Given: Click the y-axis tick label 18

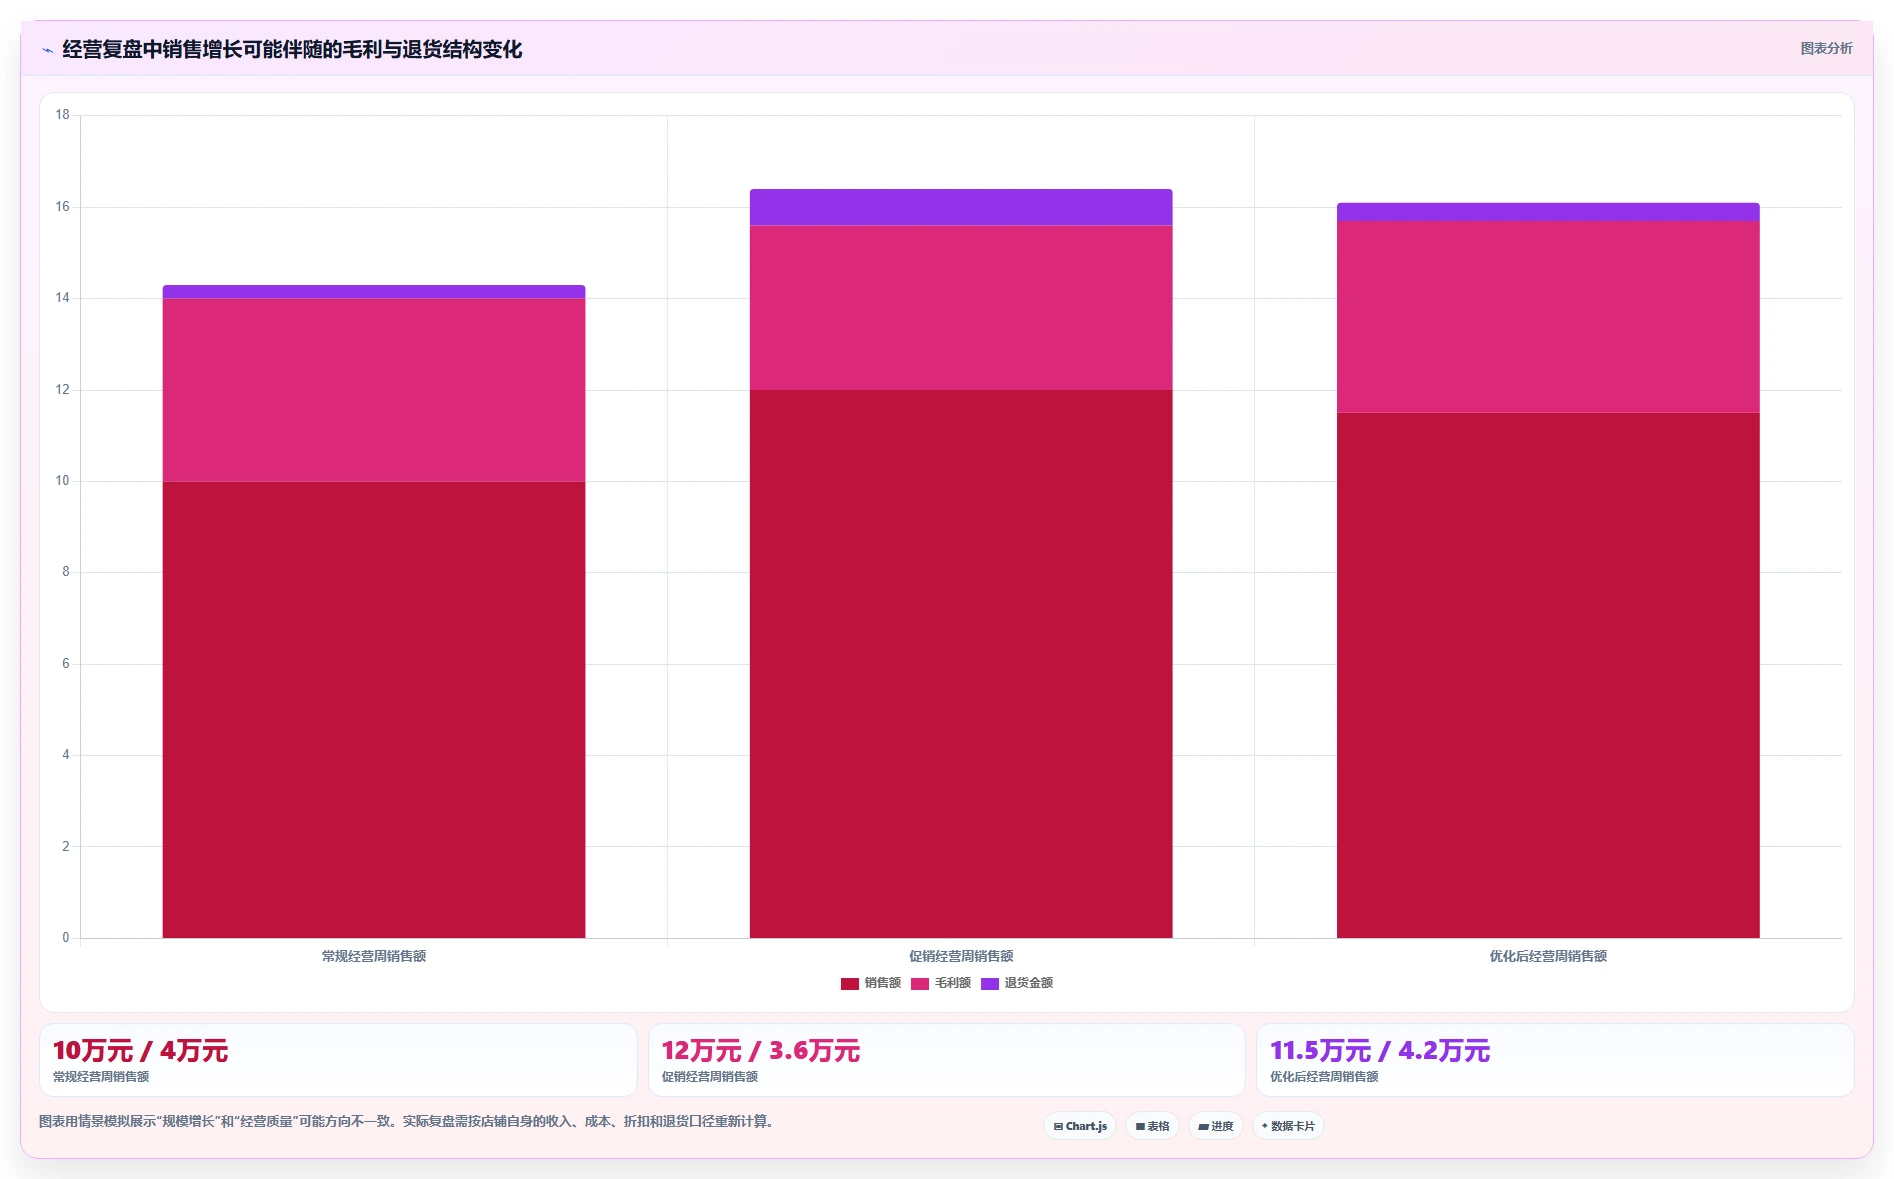Looking at the screenshot, I should pyautogui.click(x=63, y=115).
